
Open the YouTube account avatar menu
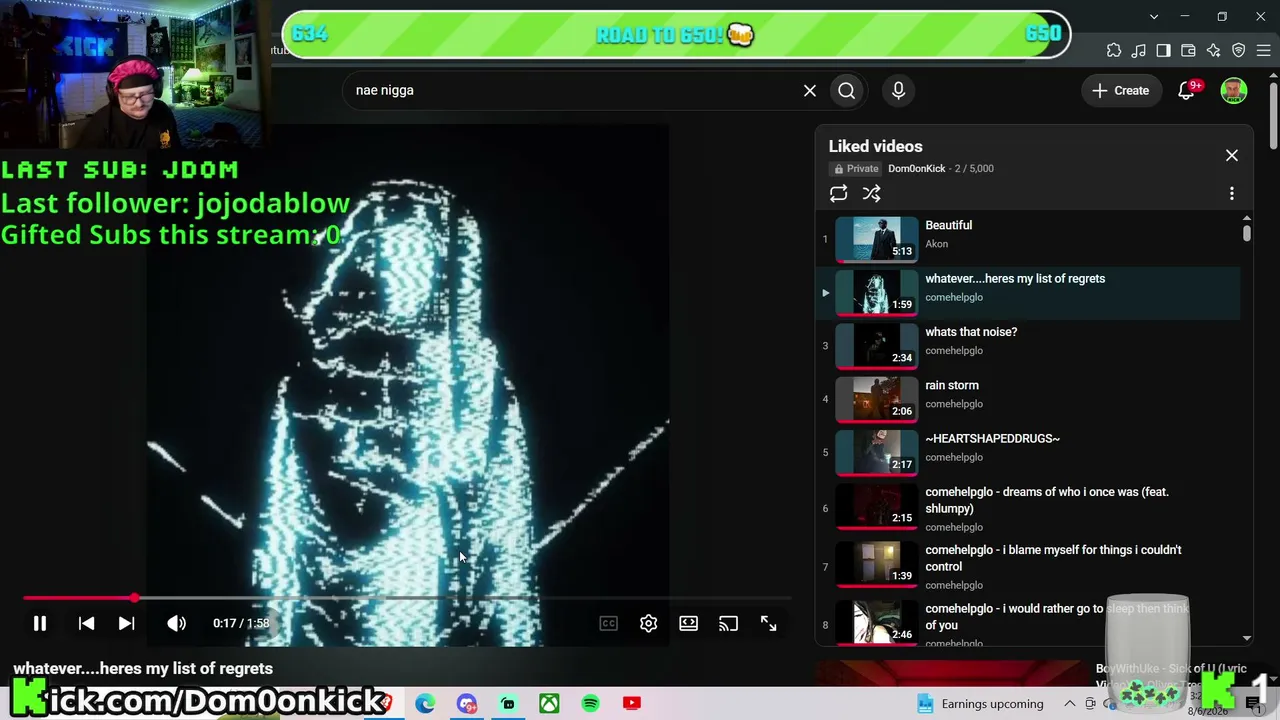pos(1233,90)
